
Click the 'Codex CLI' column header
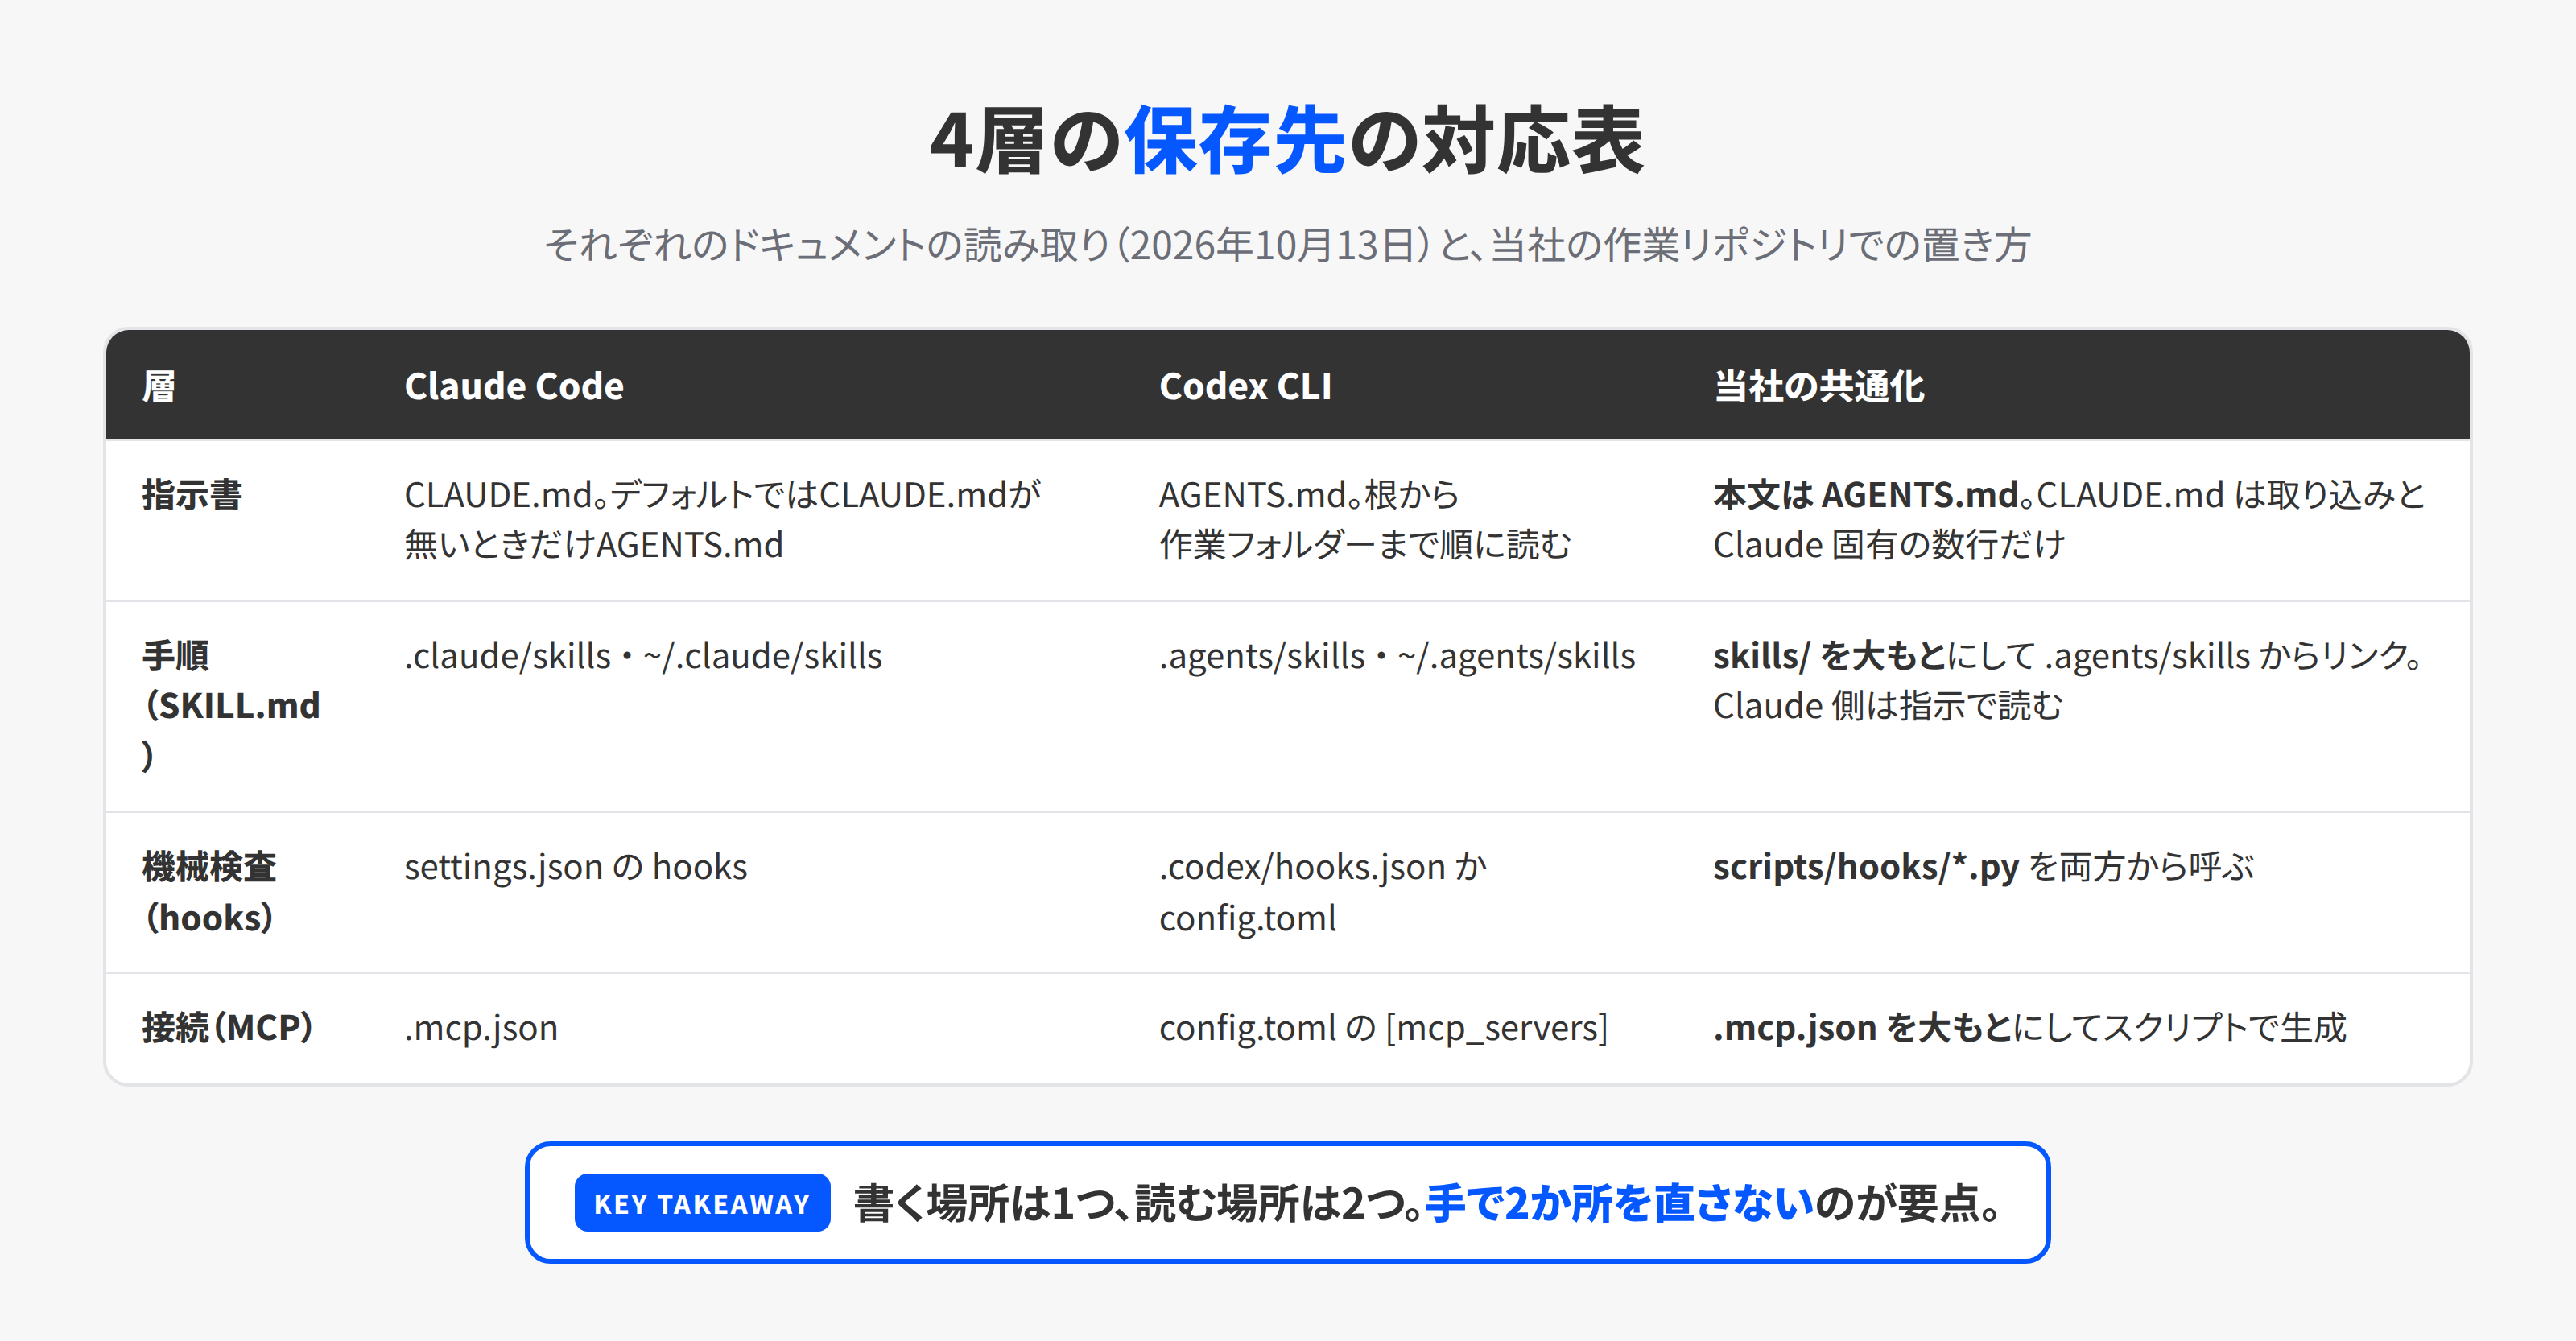(1245, 386)
